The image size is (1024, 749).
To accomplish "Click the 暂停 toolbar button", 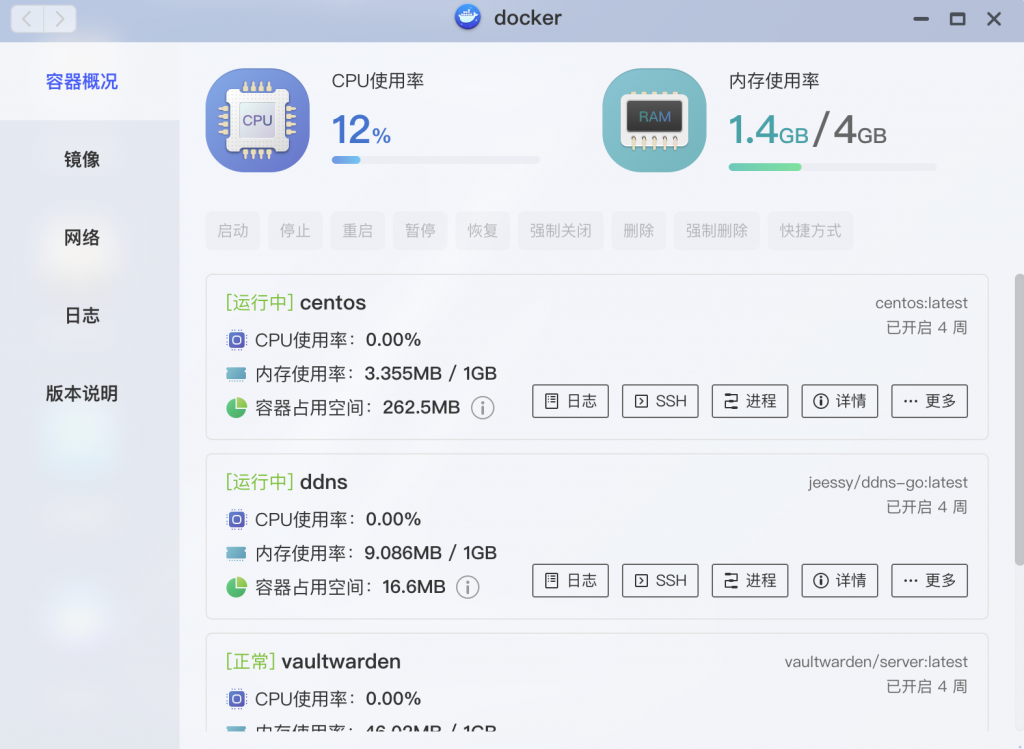I will pos(420,231).
